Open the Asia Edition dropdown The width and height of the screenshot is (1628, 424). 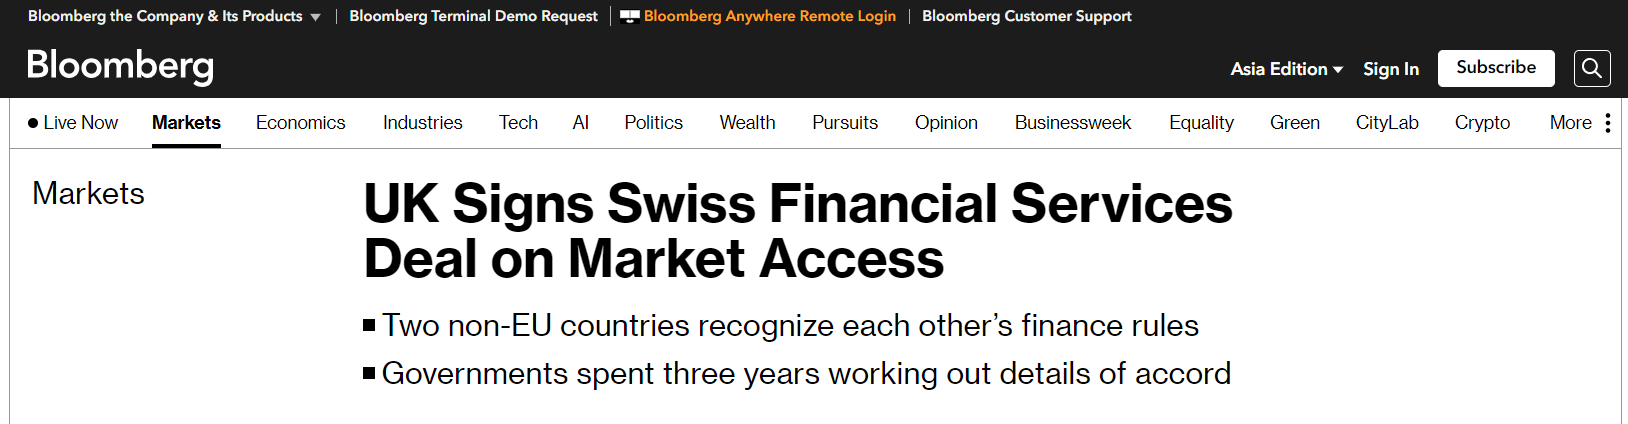pyautogui.click(x=1286, y=69)
